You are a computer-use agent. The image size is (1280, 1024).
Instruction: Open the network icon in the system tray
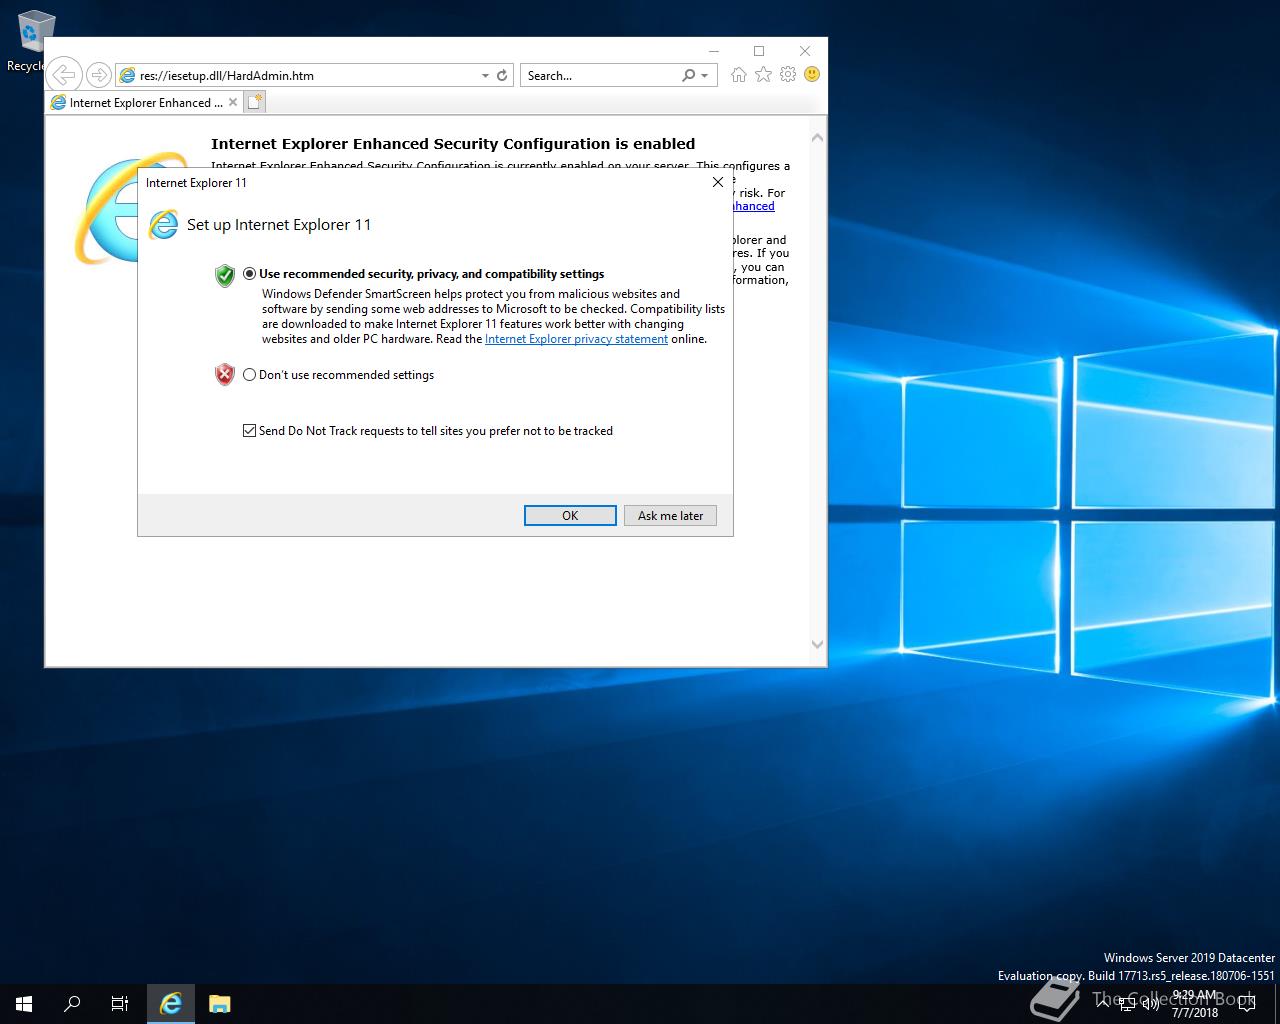coord(1127,1004)
